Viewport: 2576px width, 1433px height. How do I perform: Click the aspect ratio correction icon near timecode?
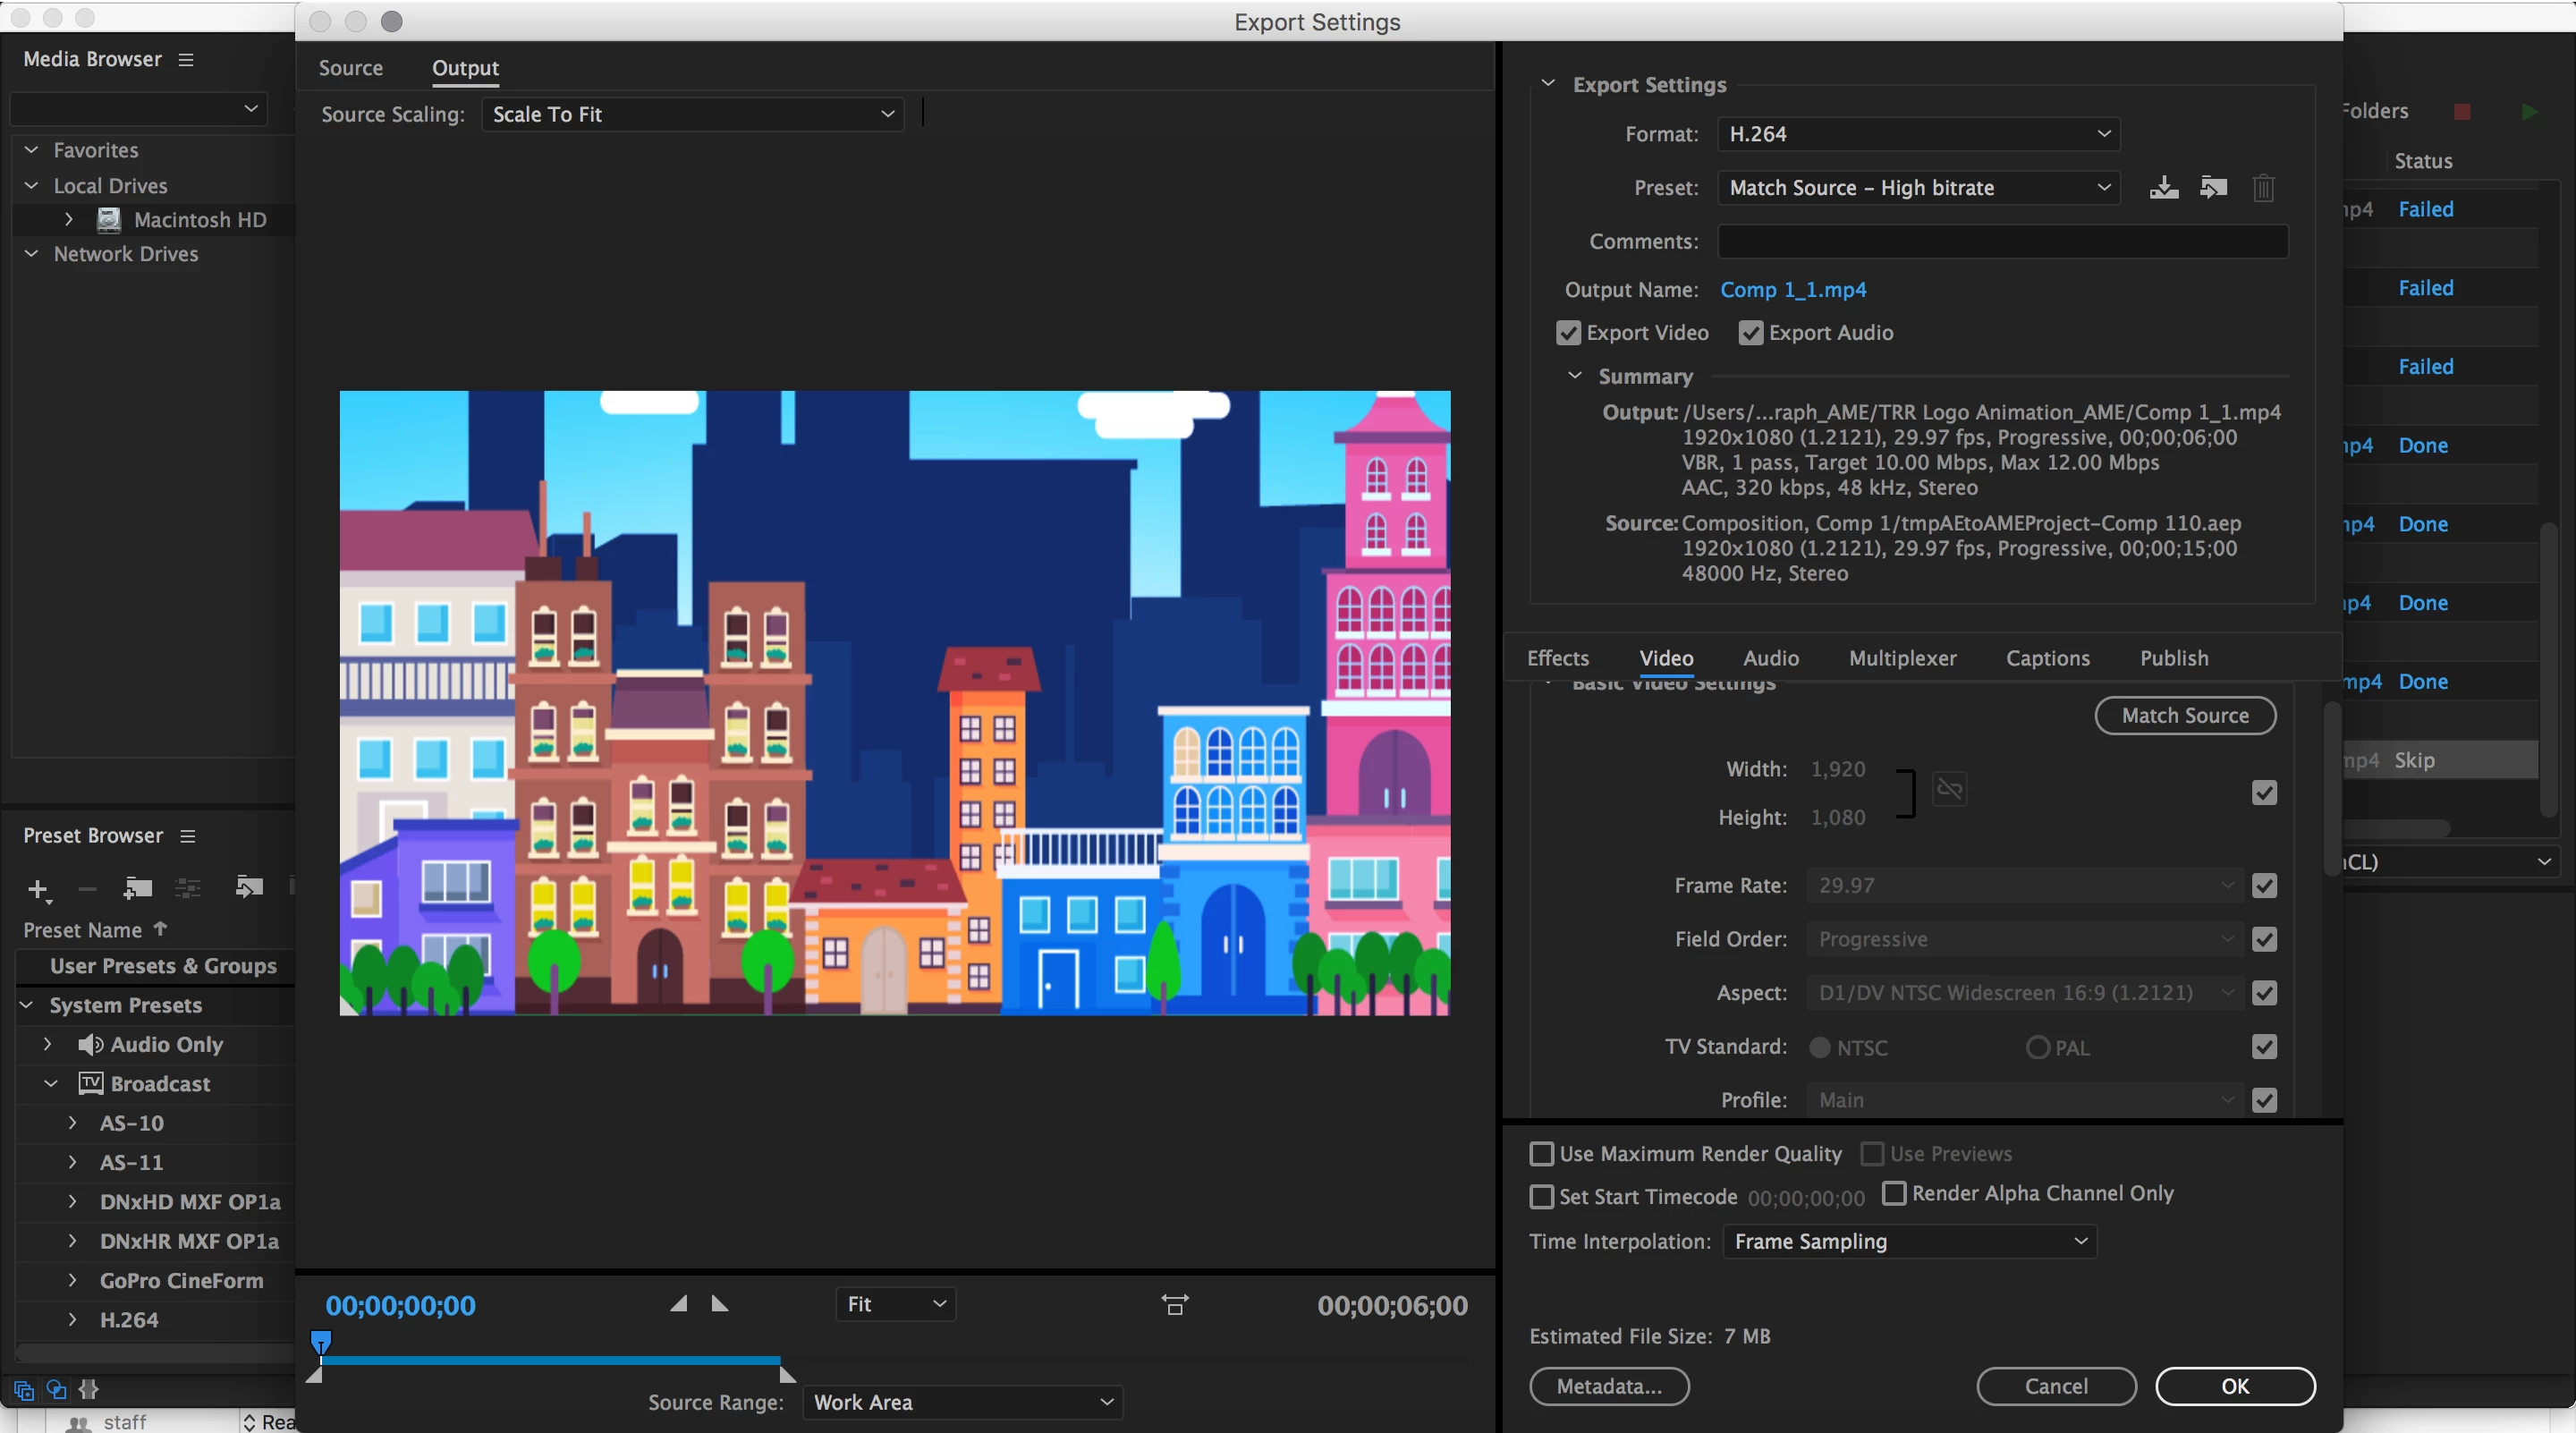coord(1175,1305)
